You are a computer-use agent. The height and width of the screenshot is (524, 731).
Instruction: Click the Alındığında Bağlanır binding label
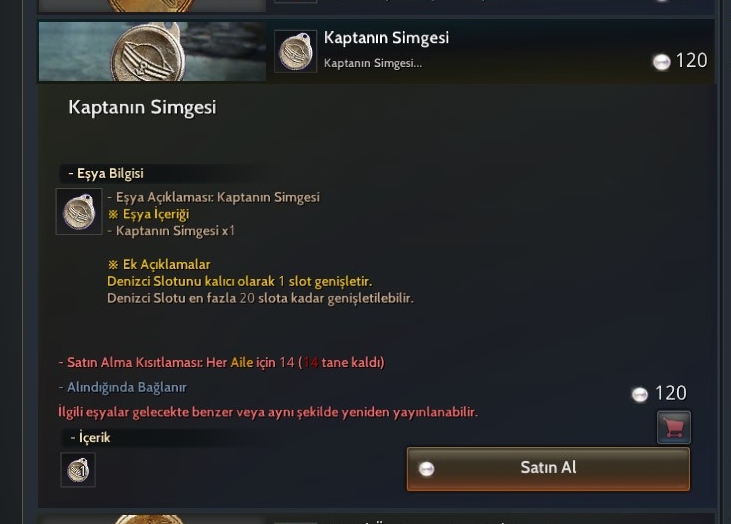(123, 387)
